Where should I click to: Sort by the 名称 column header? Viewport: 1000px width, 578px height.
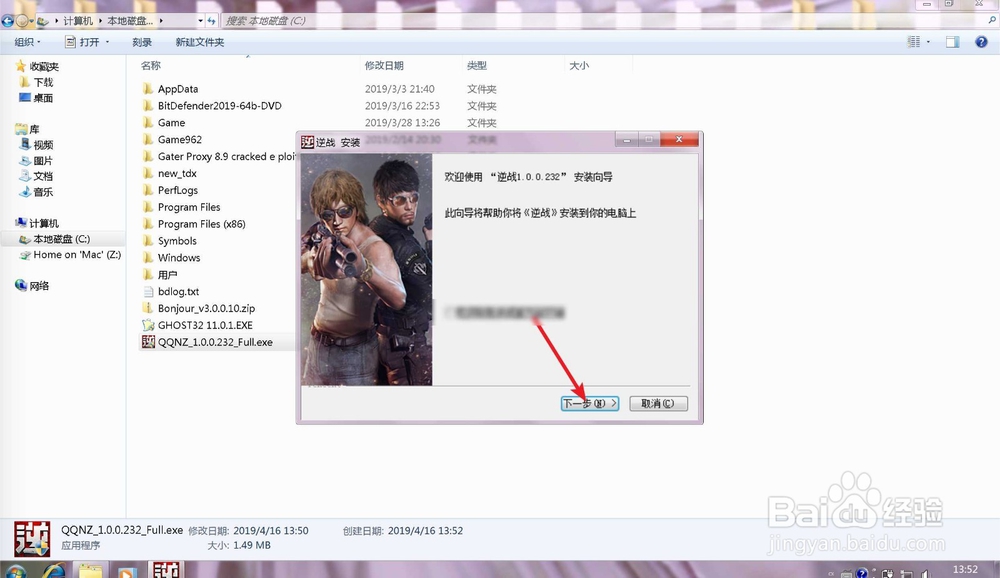(x=151, y=66)
